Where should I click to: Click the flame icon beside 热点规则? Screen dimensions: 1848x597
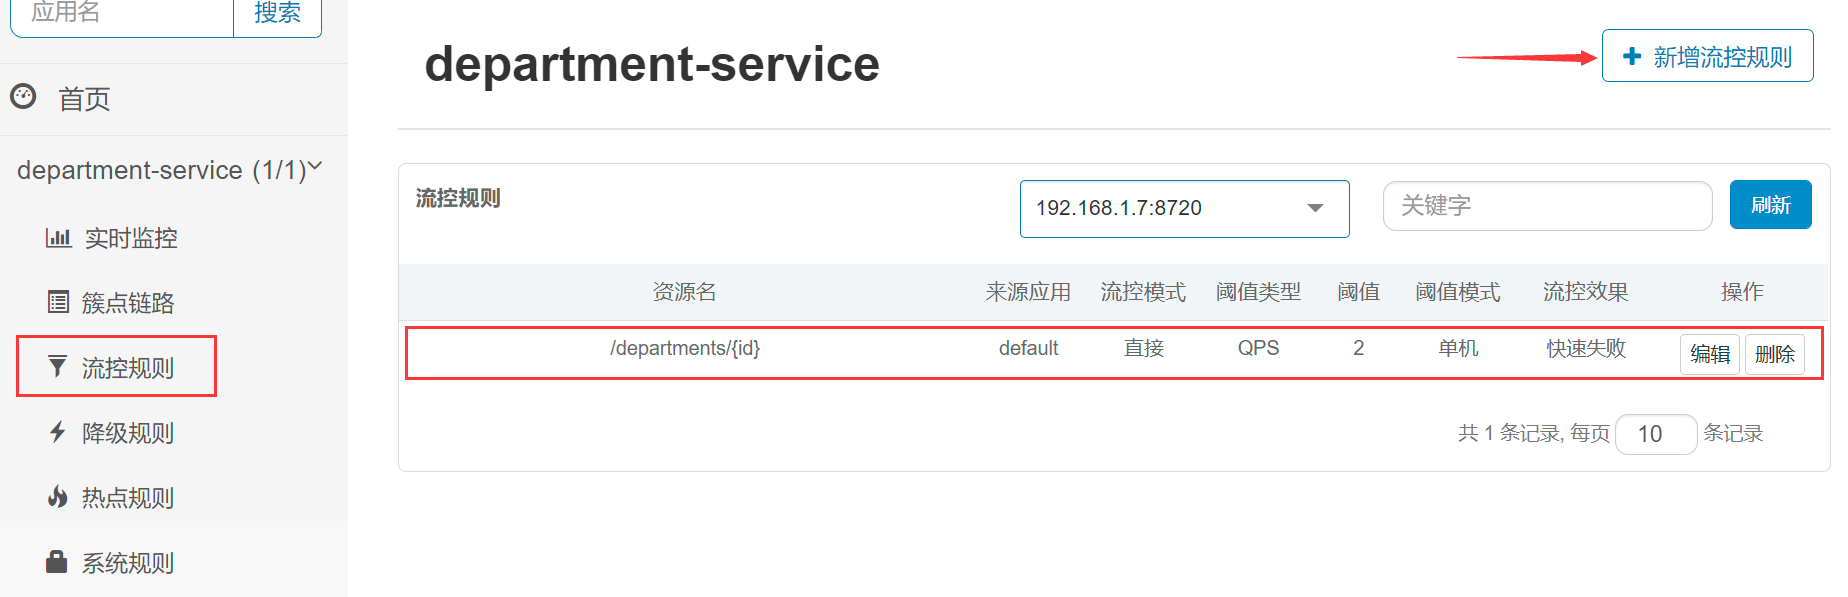57,497
